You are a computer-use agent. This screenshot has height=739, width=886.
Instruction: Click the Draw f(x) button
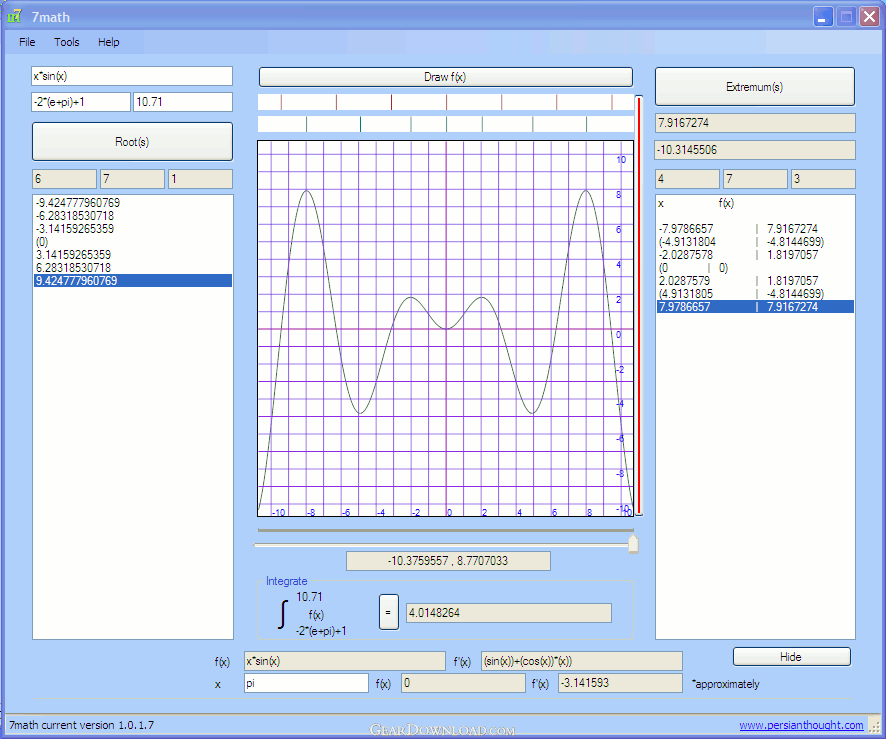coord(445,77)
